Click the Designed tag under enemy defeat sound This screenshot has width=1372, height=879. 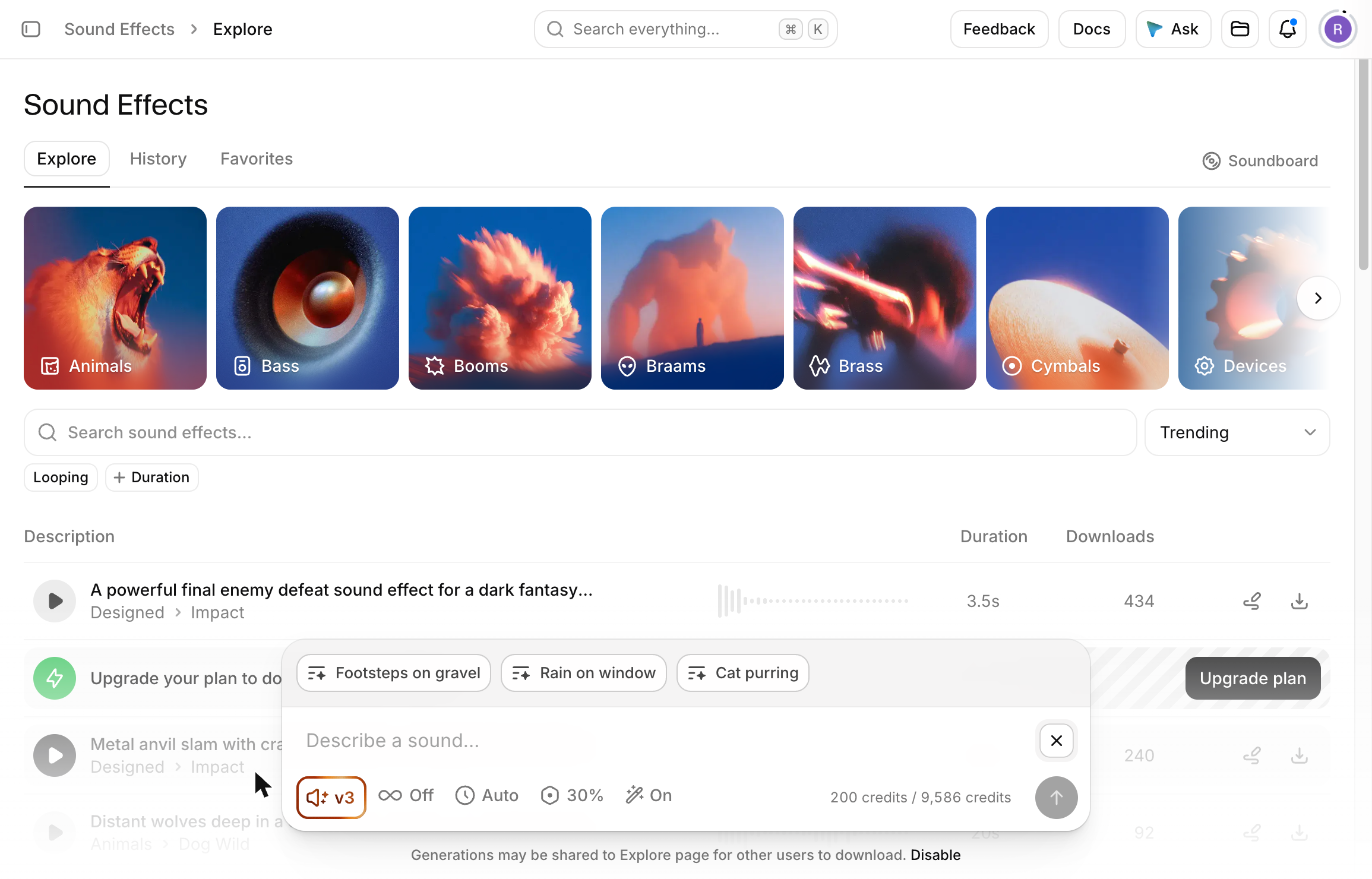(x=127, y=613)
